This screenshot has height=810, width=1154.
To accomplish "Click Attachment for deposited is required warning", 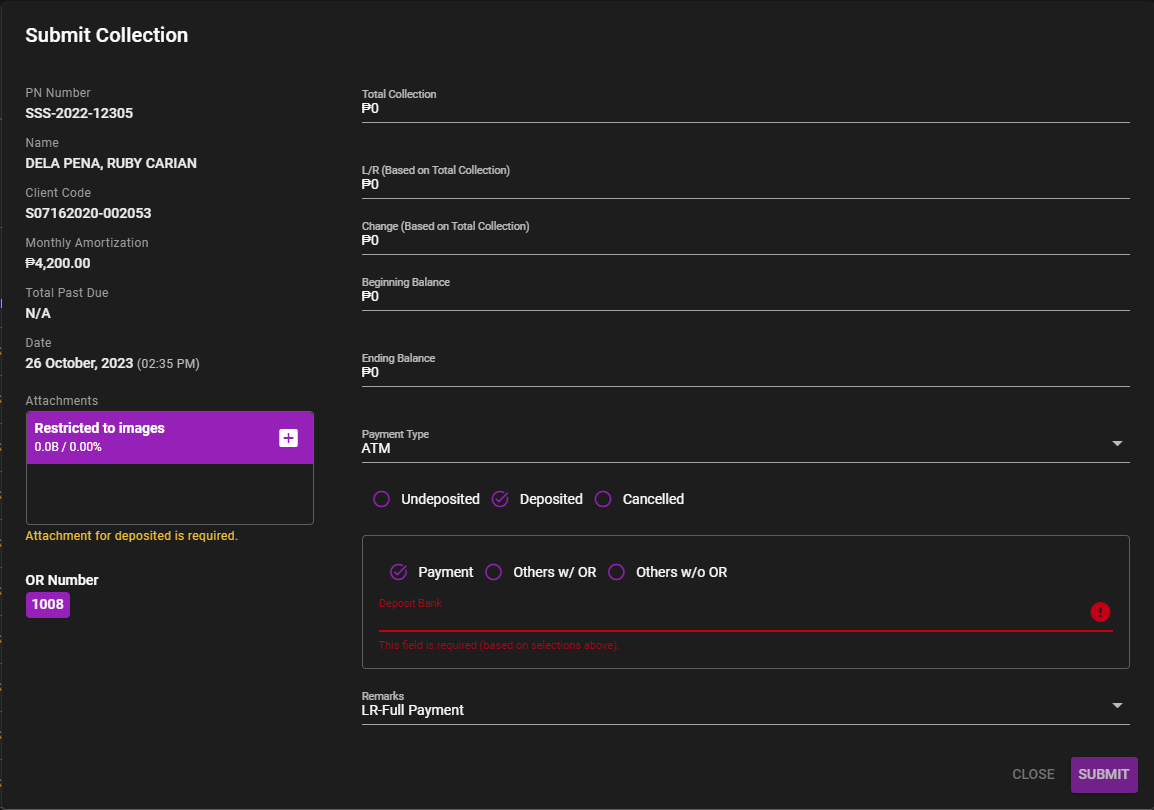I will click(x=132, y=536).
